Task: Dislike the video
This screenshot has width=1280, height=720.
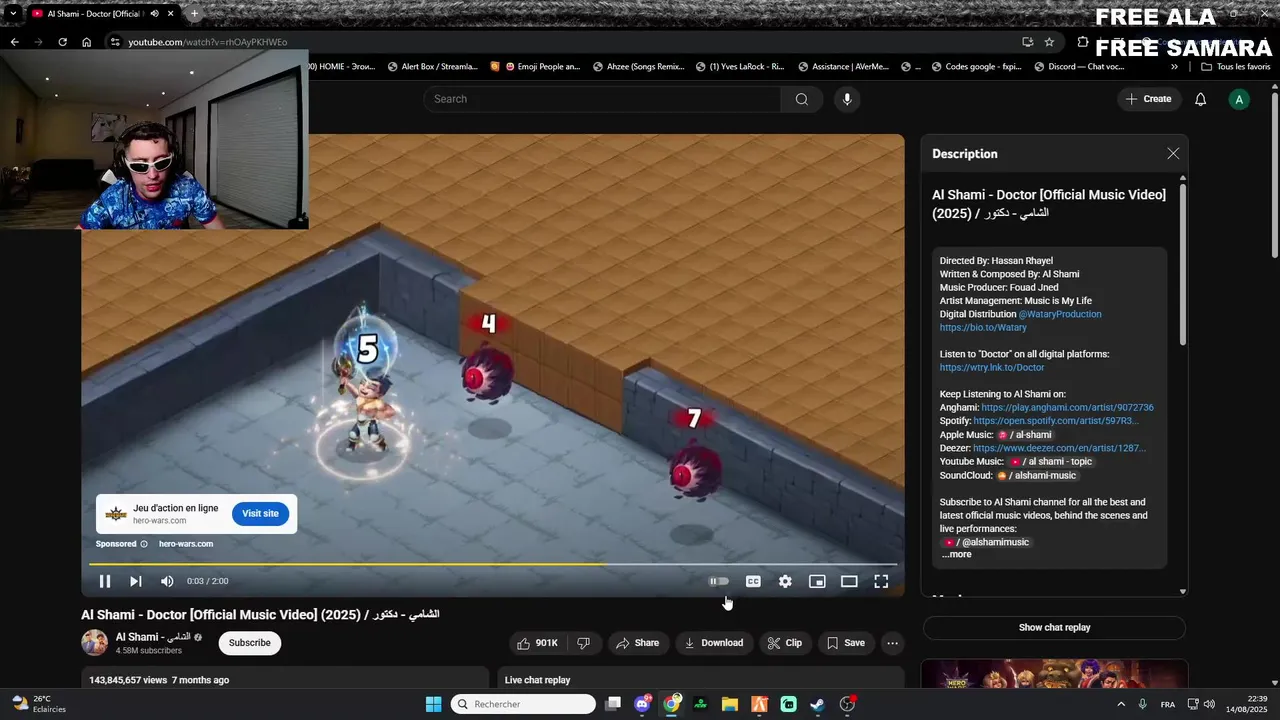Action: pyautogui.click(x=583, y=643)
